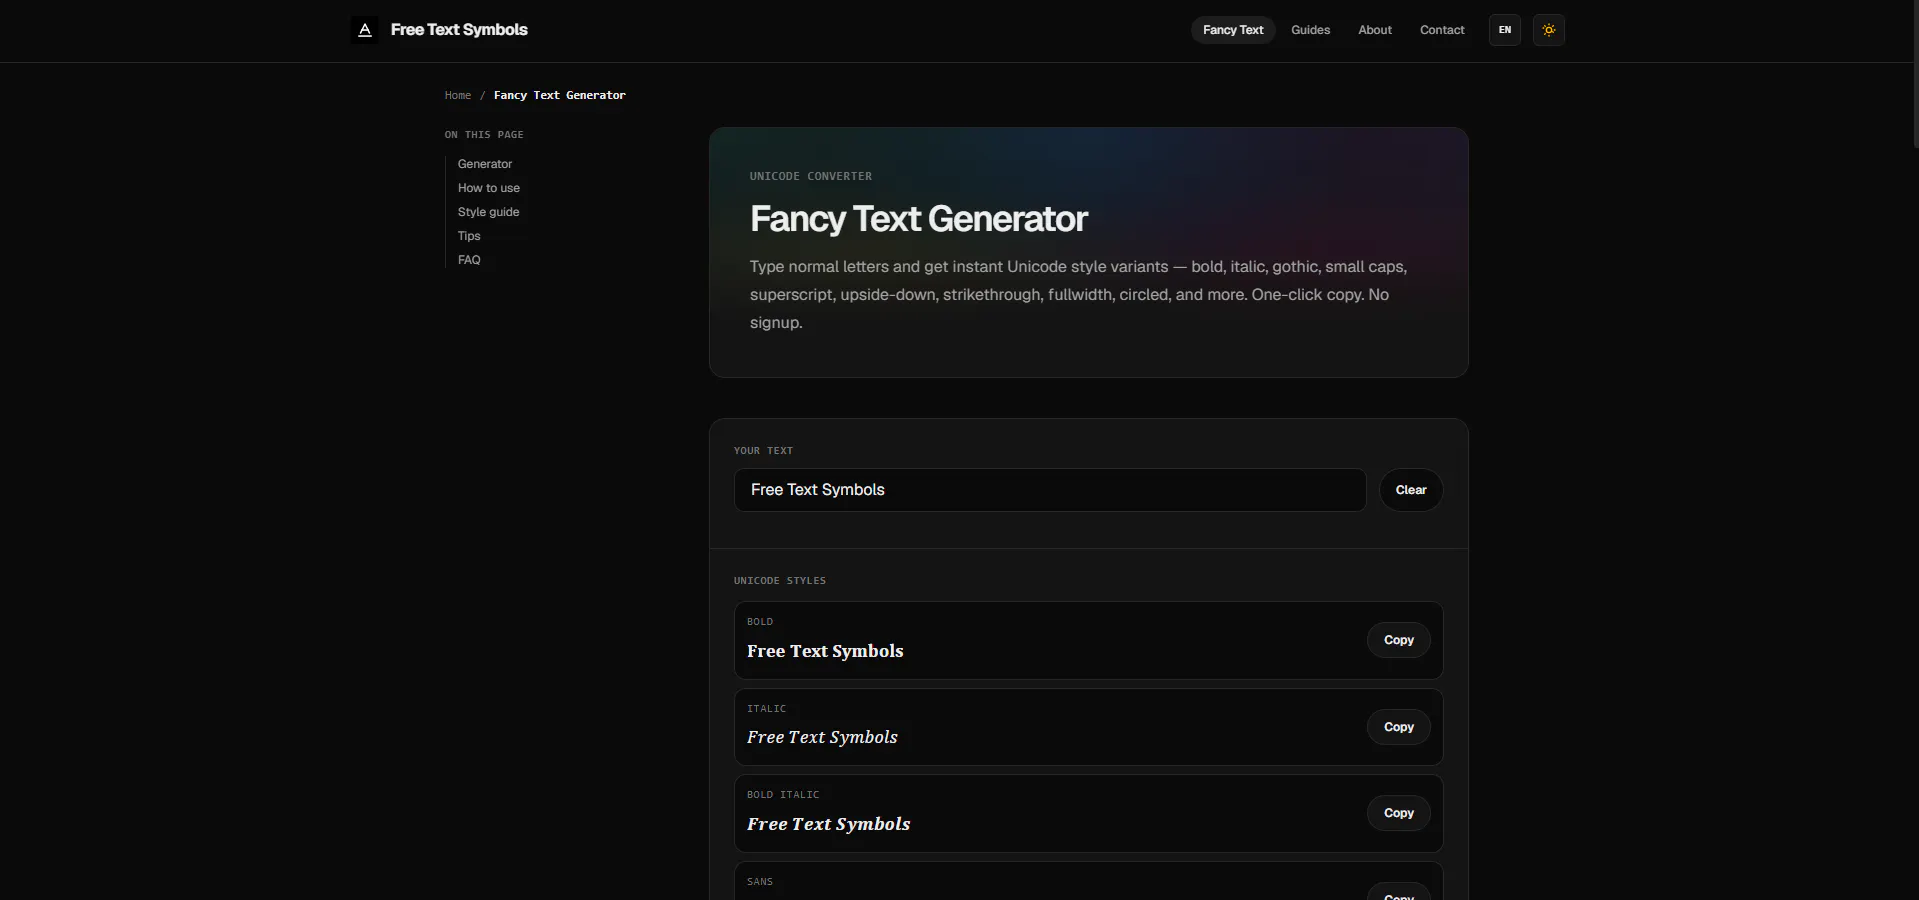The height and width of the screenshot is (900, 1919).
Task: Click the Bold styled output text
Action: [x=825, y=651]
